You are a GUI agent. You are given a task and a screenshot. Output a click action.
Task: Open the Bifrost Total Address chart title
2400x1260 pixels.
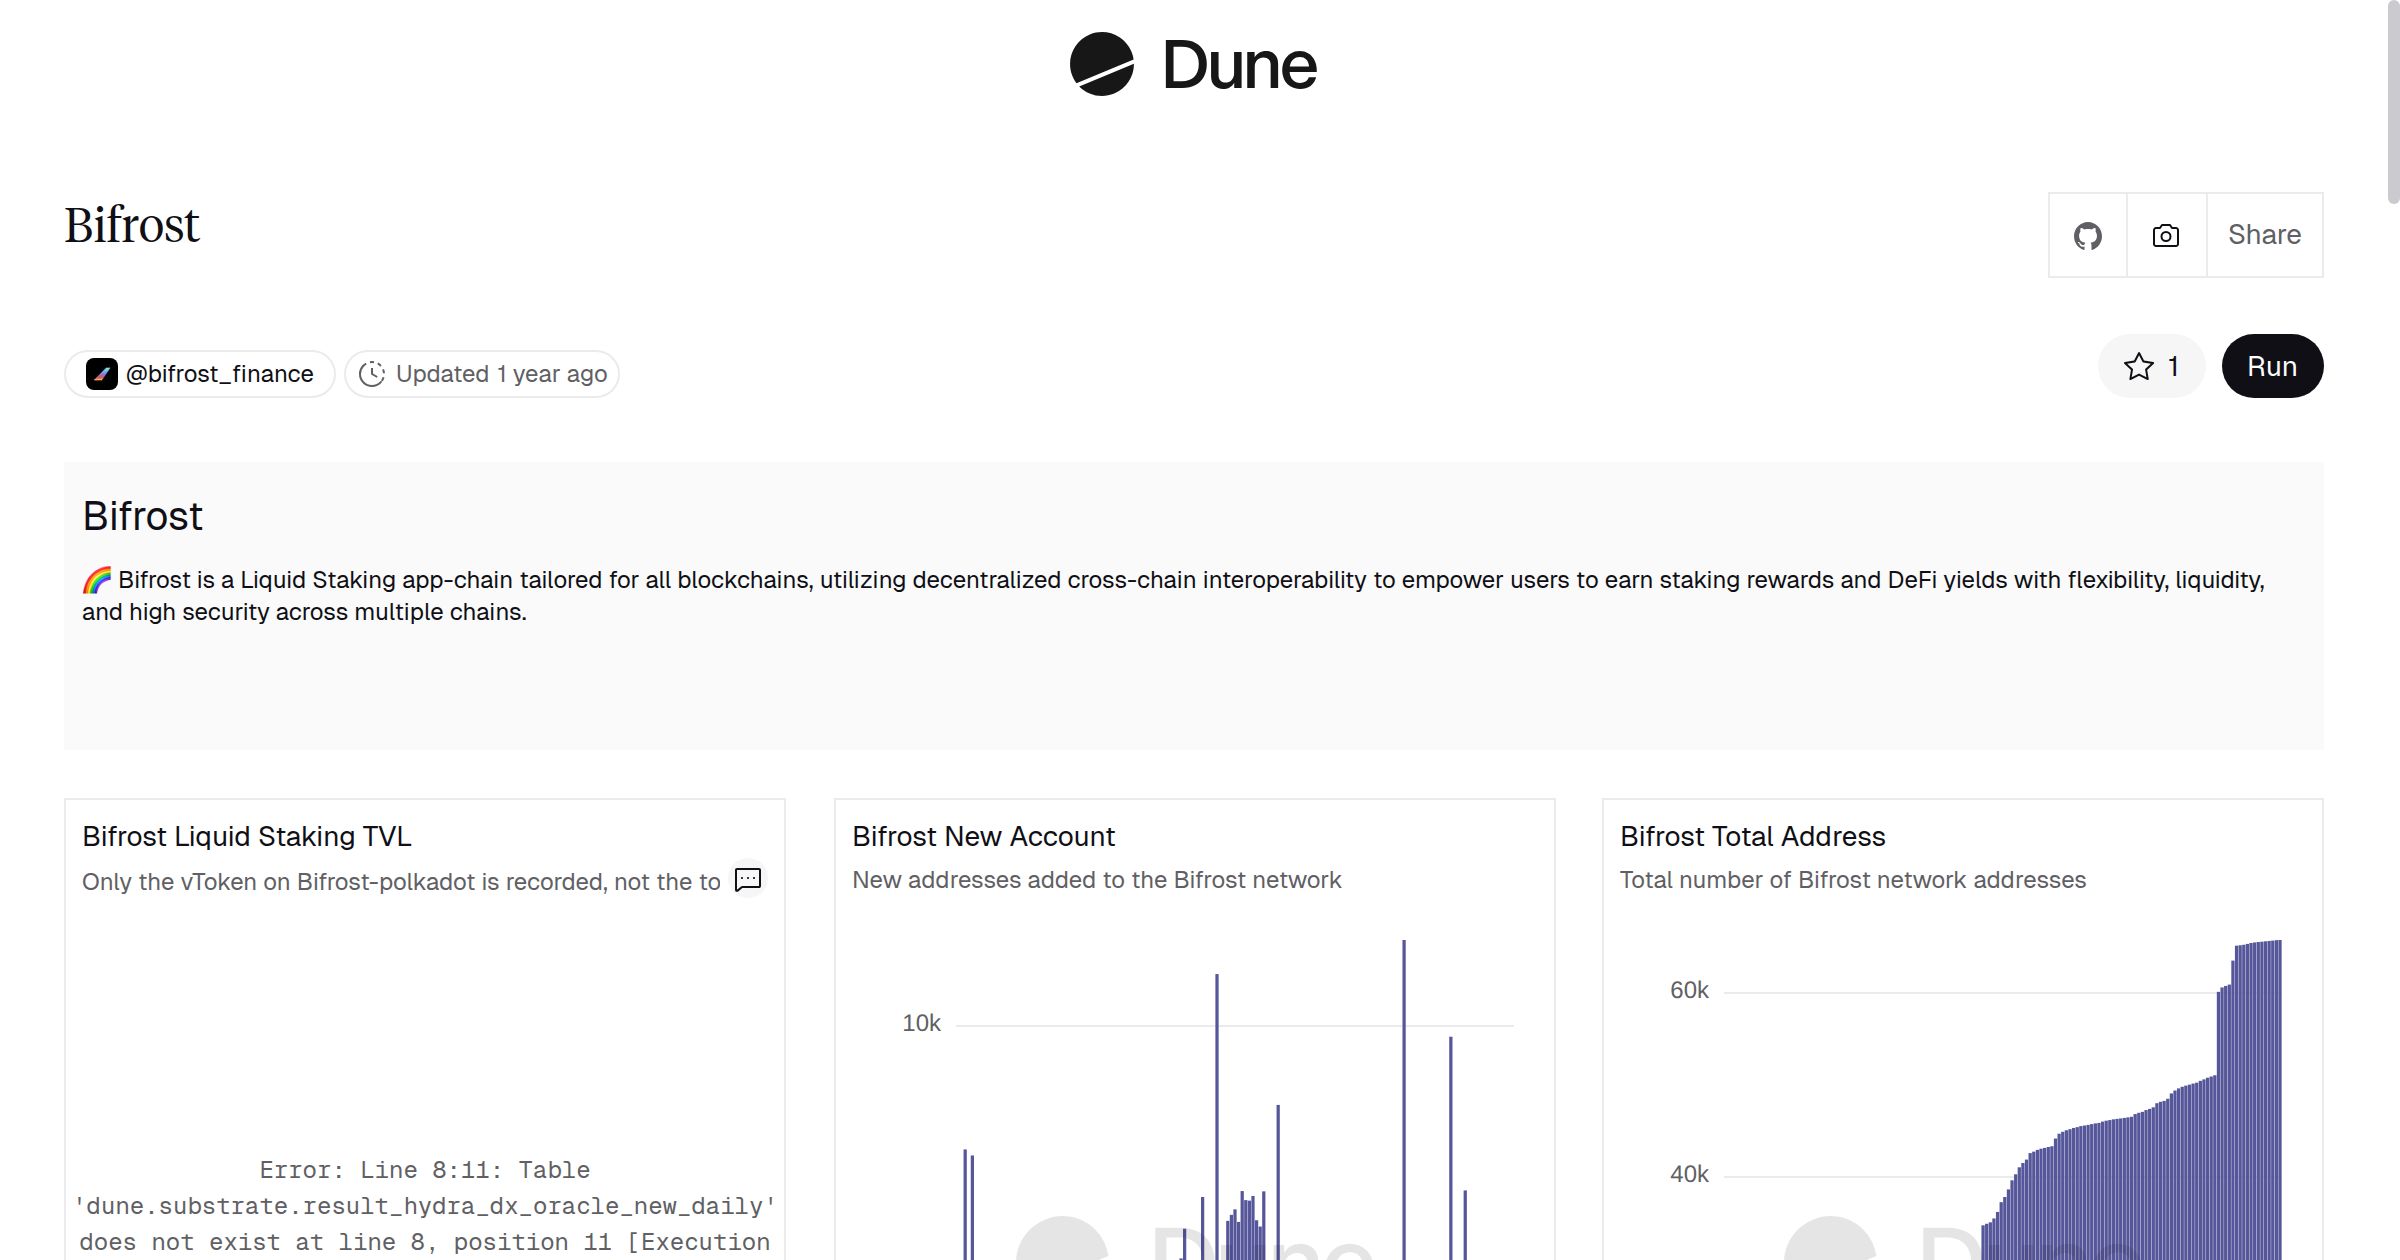(x=1752, y=836)
